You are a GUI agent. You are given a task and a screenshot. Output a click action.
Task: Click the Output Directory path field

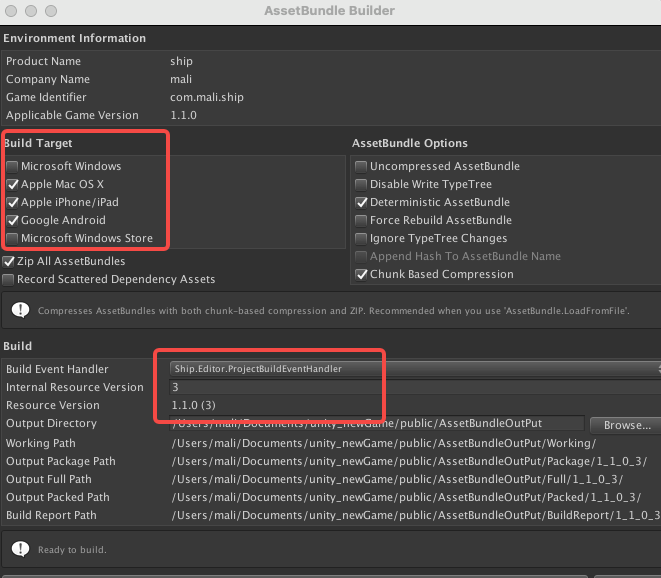pyautogui.click(x=377, y=423)
